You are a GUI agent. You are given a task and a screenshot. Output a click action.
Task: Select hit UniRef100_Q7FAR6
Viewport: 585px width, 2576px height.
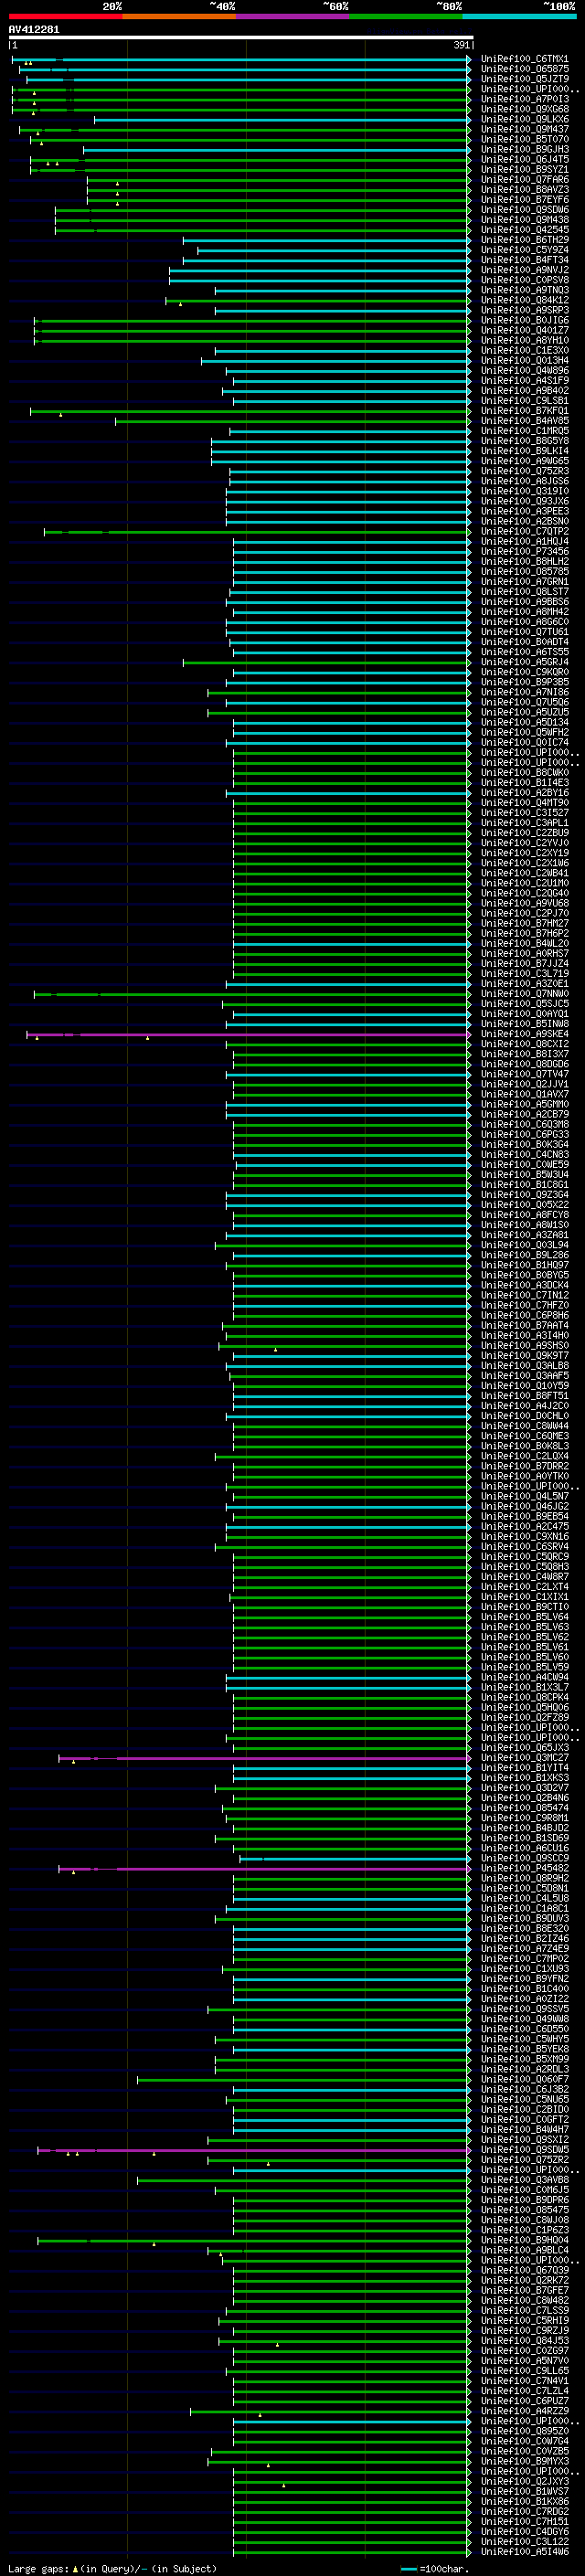(525, 180)
